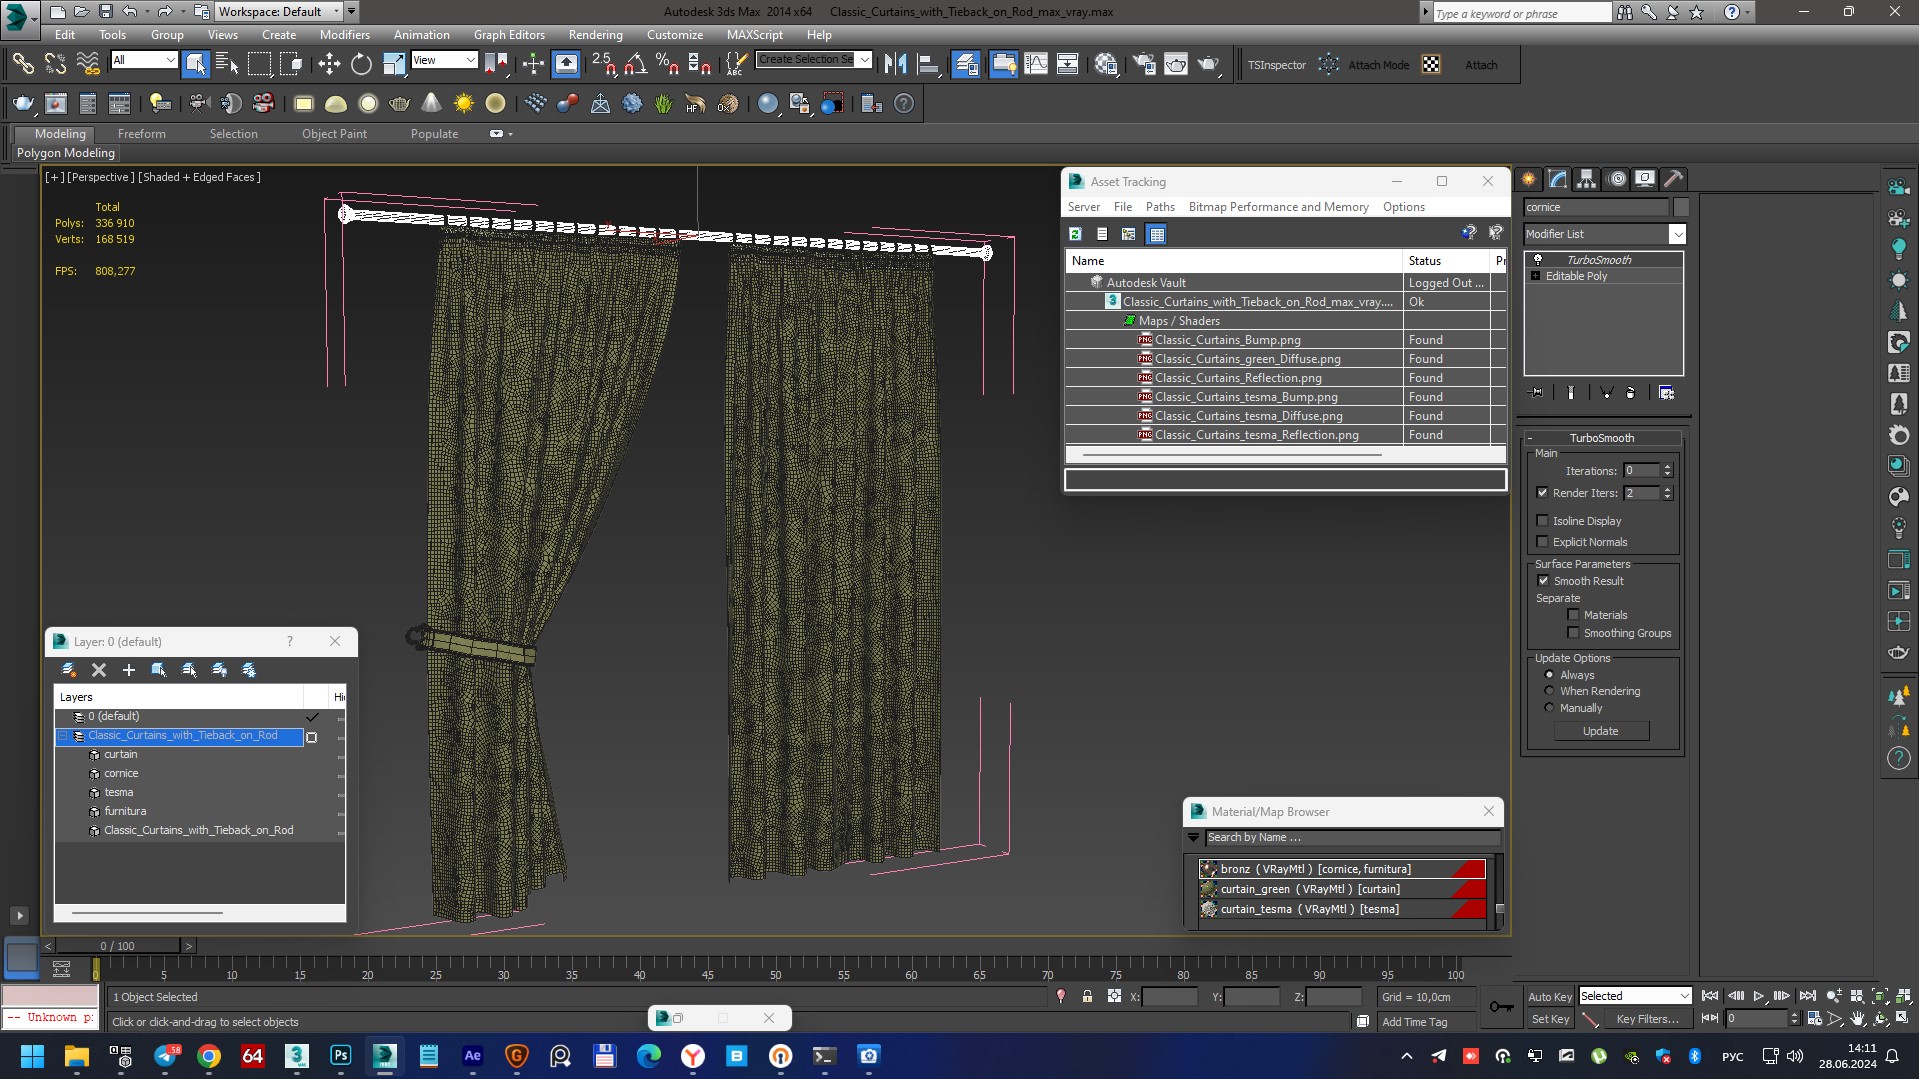Open the MAXScript menu
The width and height of the screenshot is (1919, 1079).
pyautogui.click(x=754, y=35)
